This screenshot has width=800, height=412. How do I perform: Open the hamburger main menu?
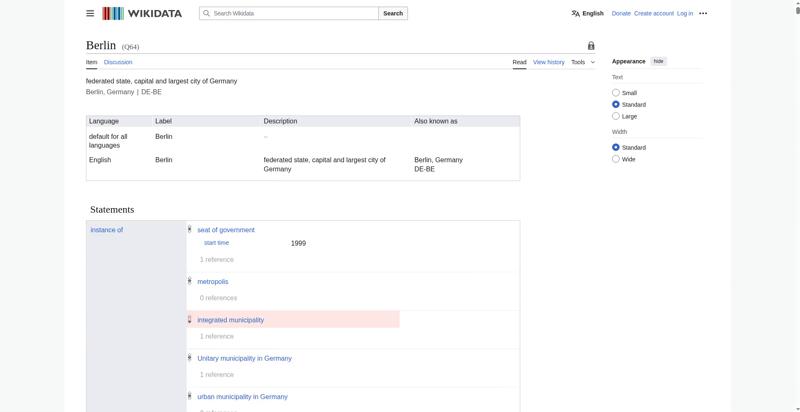tap(90, 13)
